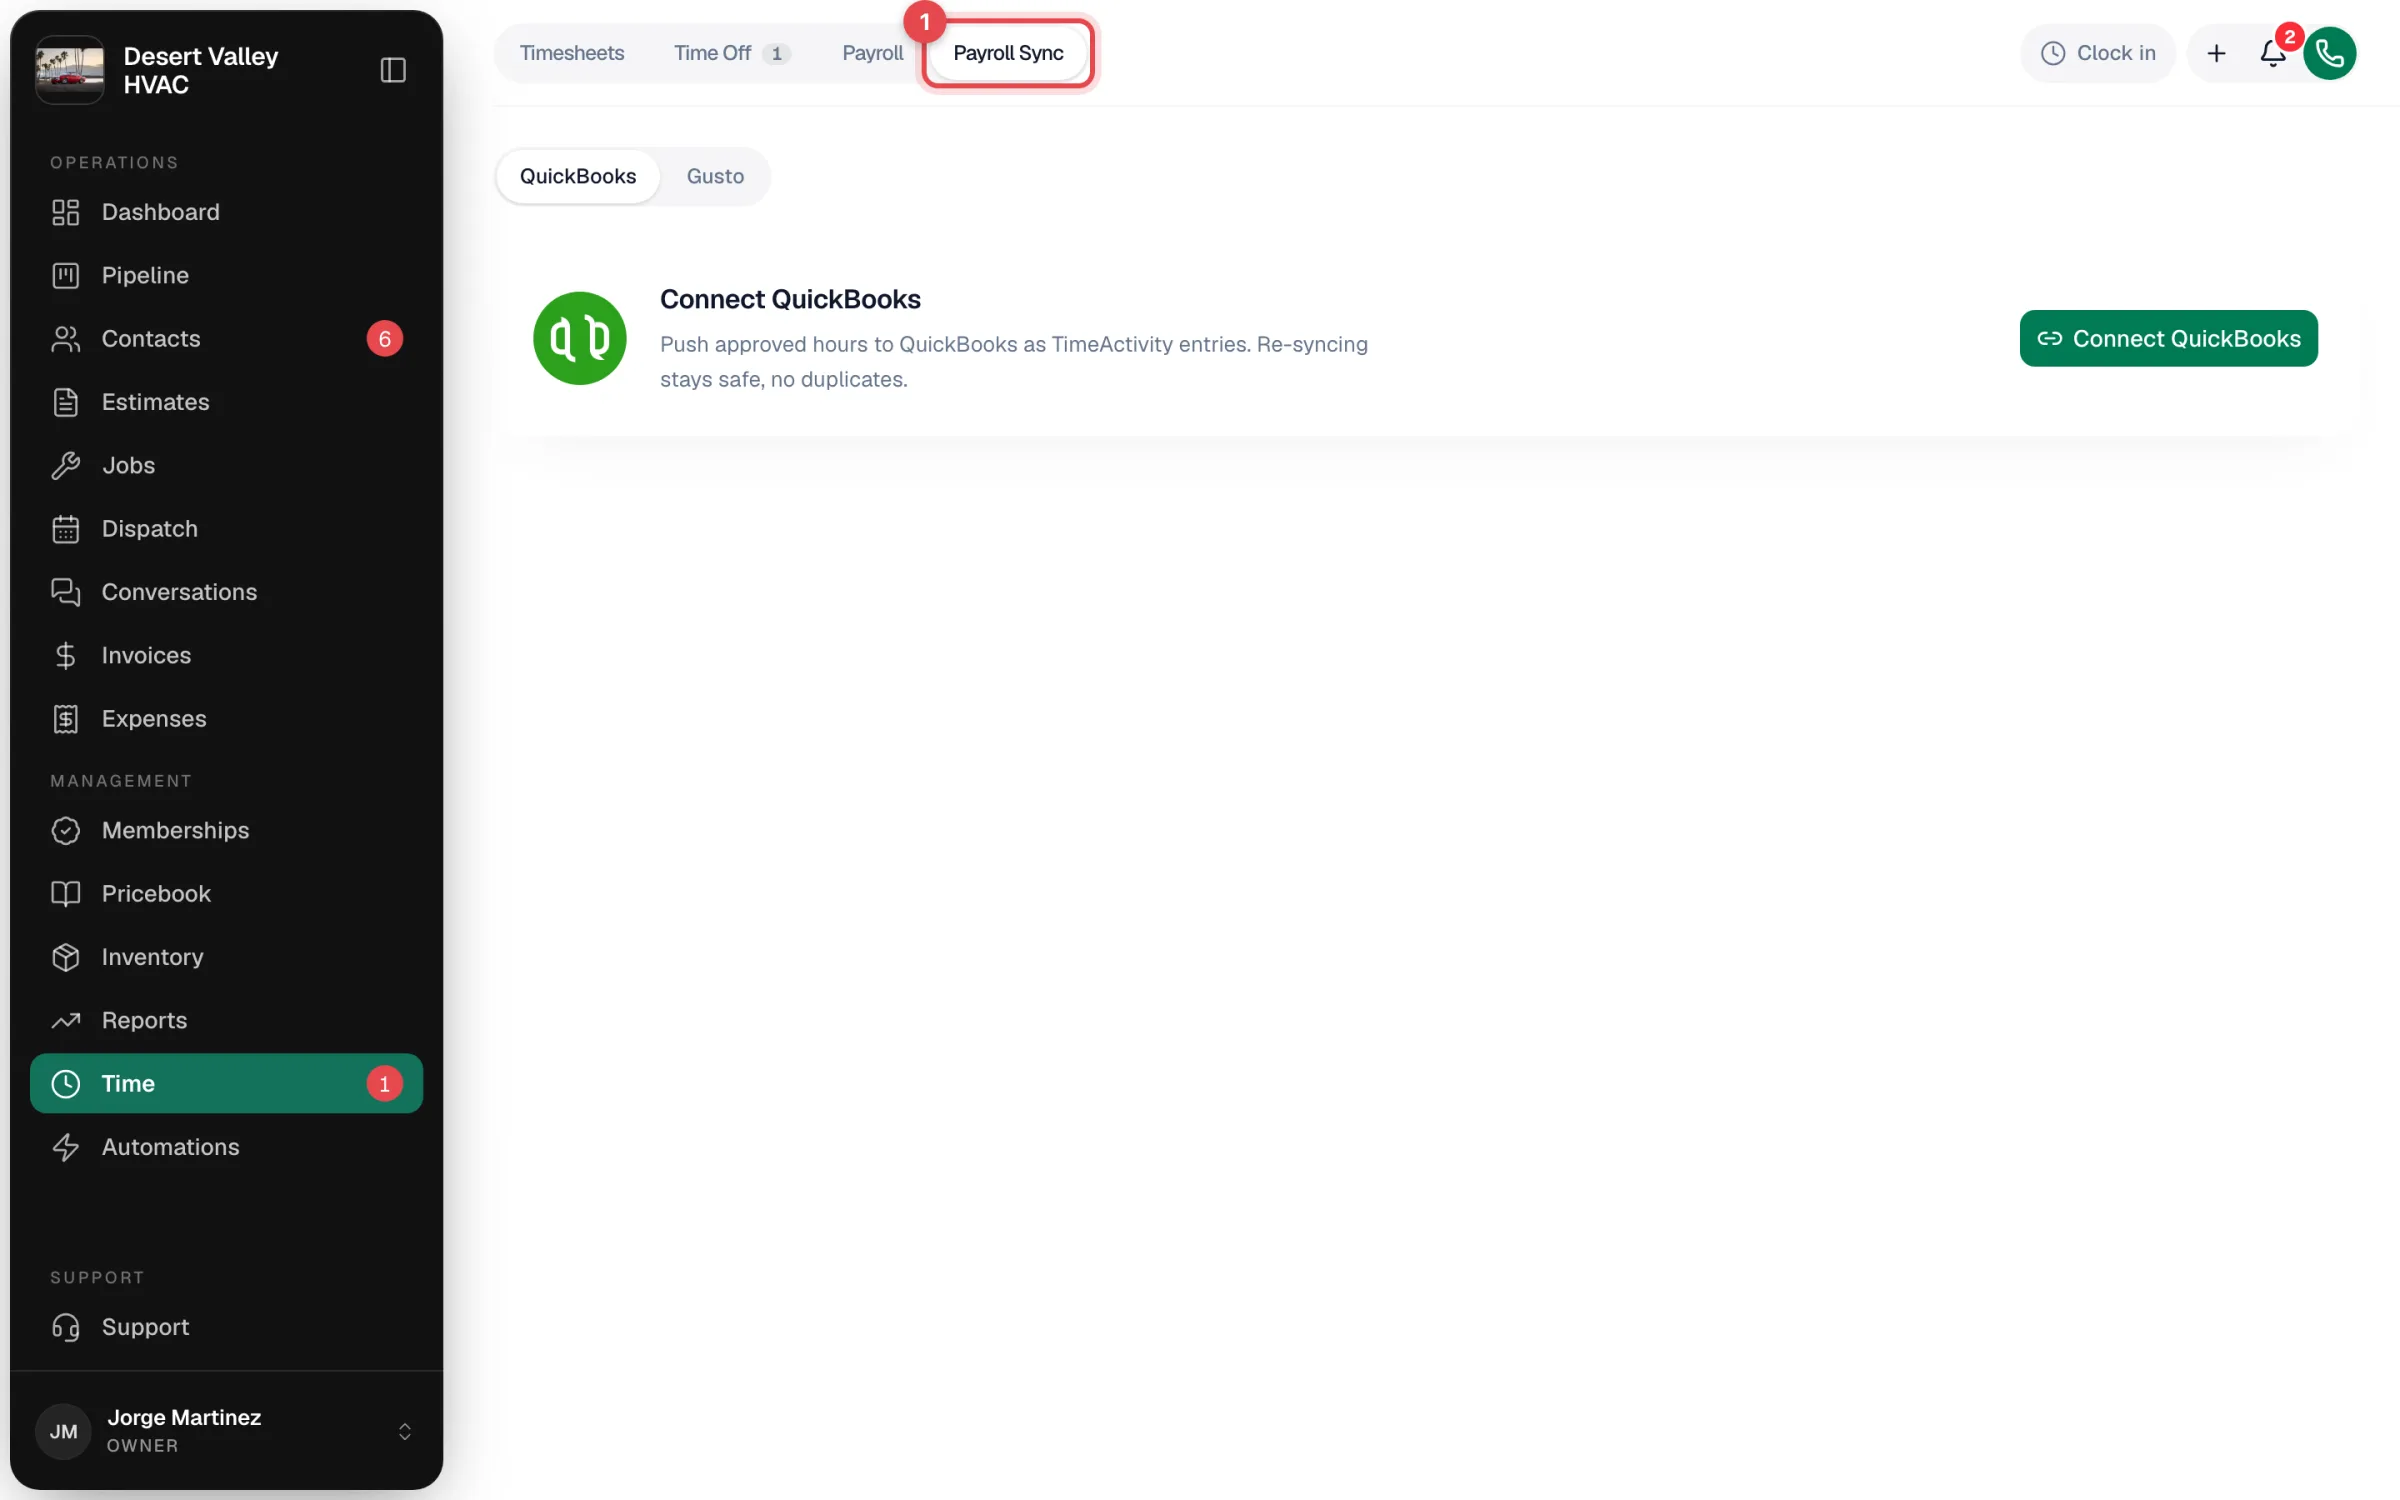Click the OWNER role label
2400x1500 pixels.
pyautogui.click(x=142, y=1446)
